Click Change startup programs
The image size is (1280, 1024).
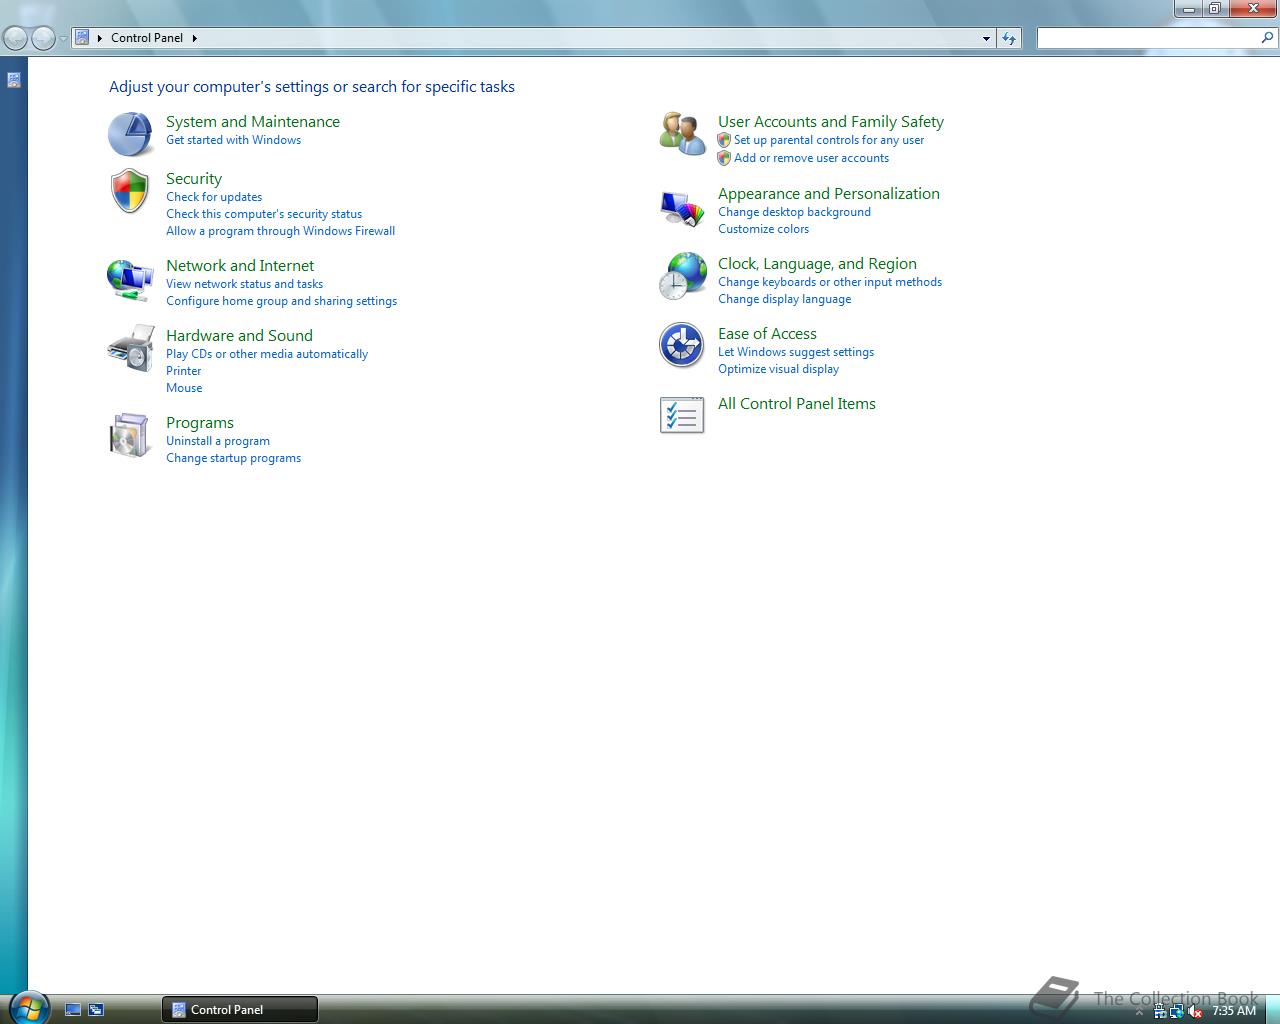pos(233,458)
